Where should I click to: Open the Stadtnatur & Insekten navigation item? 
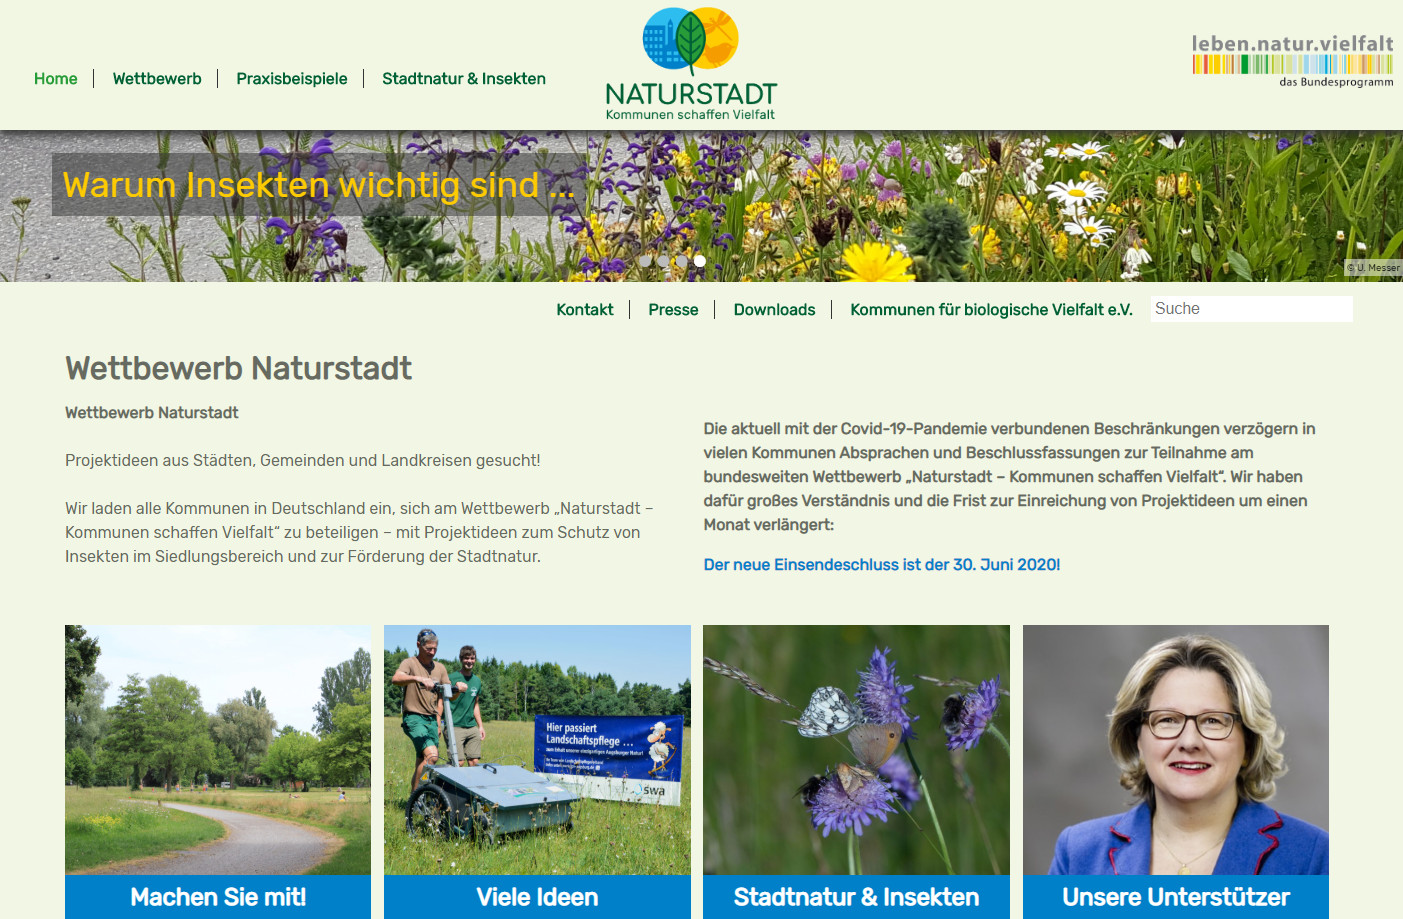(x=464, y=79)
